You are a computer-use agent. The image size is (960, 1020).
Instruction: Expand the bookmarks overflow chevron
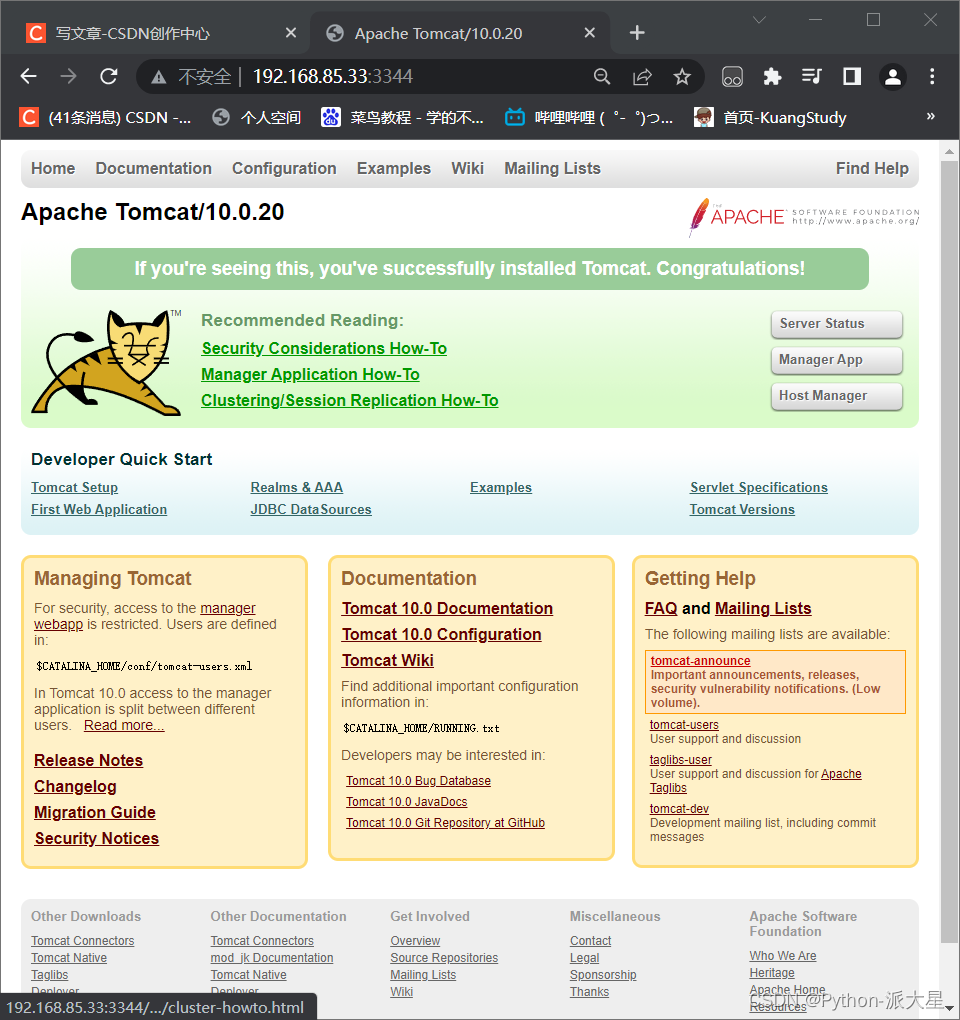[x=930, y=116]
